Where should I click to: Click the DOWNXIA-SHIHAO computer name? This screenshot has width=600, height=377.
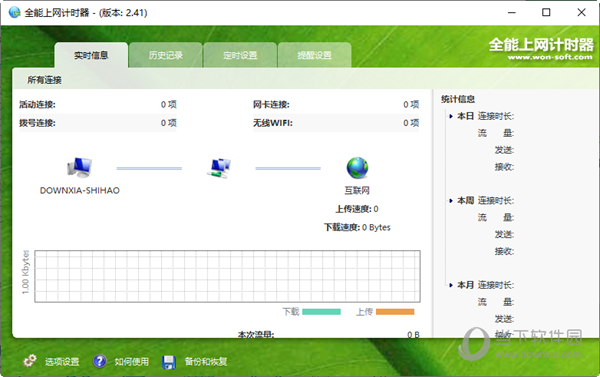tap(80, 190)
